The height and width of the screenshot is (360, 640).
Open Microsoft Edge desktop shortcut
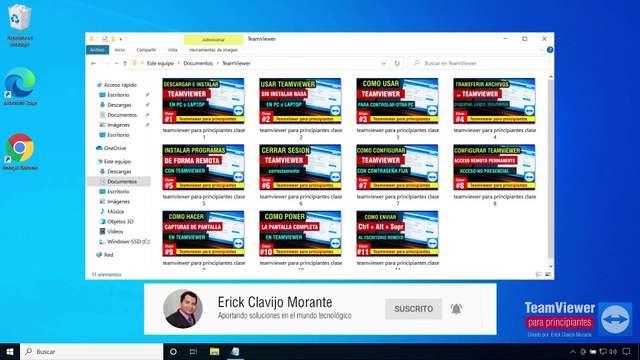click(20, 87)
